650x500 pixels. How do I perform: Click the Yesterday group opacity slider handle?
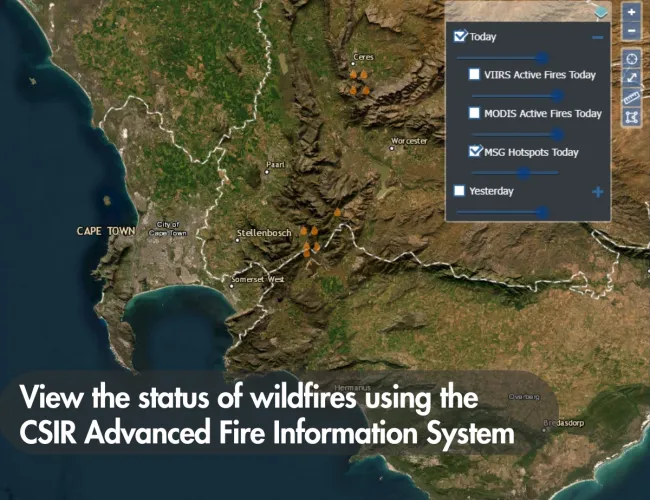tap(542, 213)
